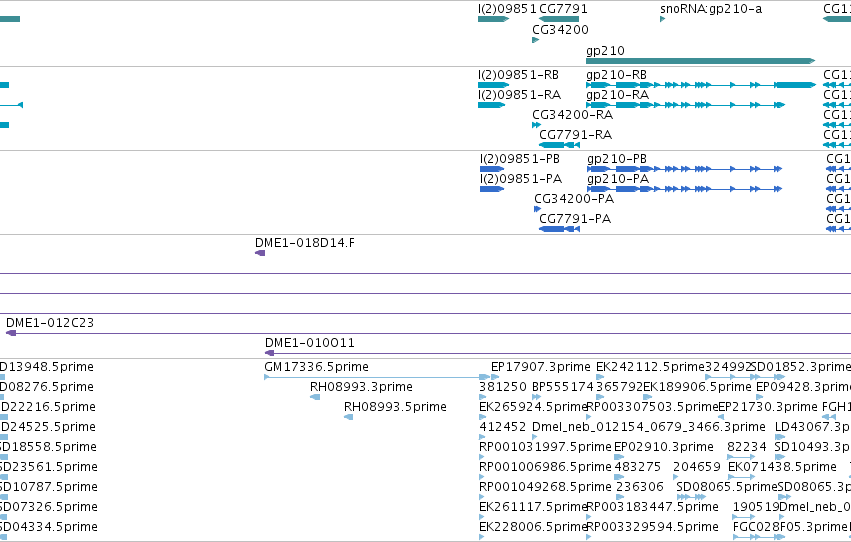
Task: Select the gp210-RA transcript label
Action: pos(617,95)
